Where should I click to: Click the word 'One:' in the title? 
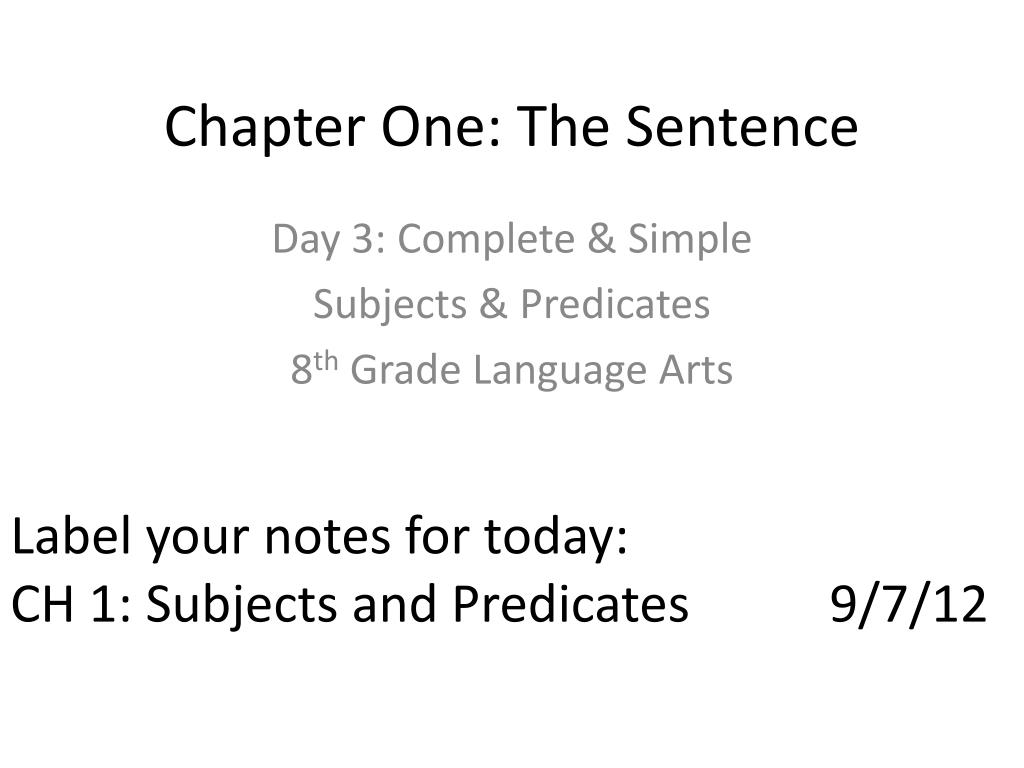click(x=441, y=127)
